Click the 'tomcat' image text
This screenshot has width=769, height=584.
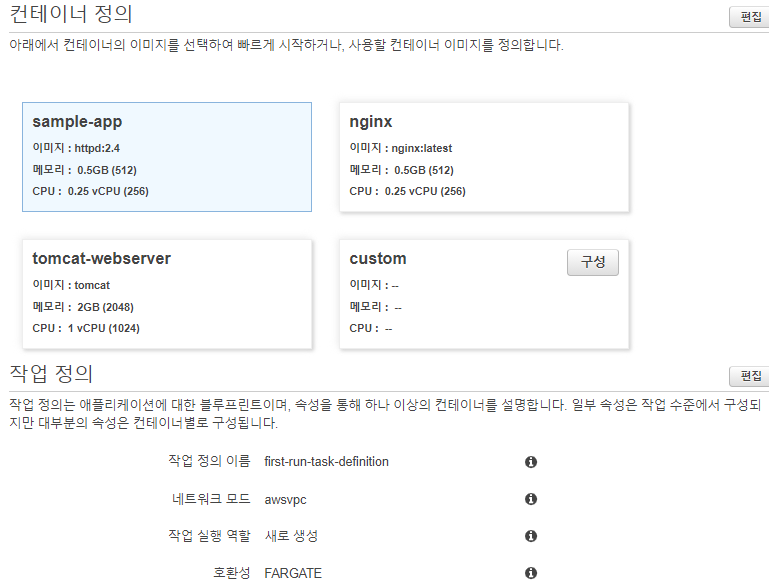pyautogui.click(x=92, y=285)
